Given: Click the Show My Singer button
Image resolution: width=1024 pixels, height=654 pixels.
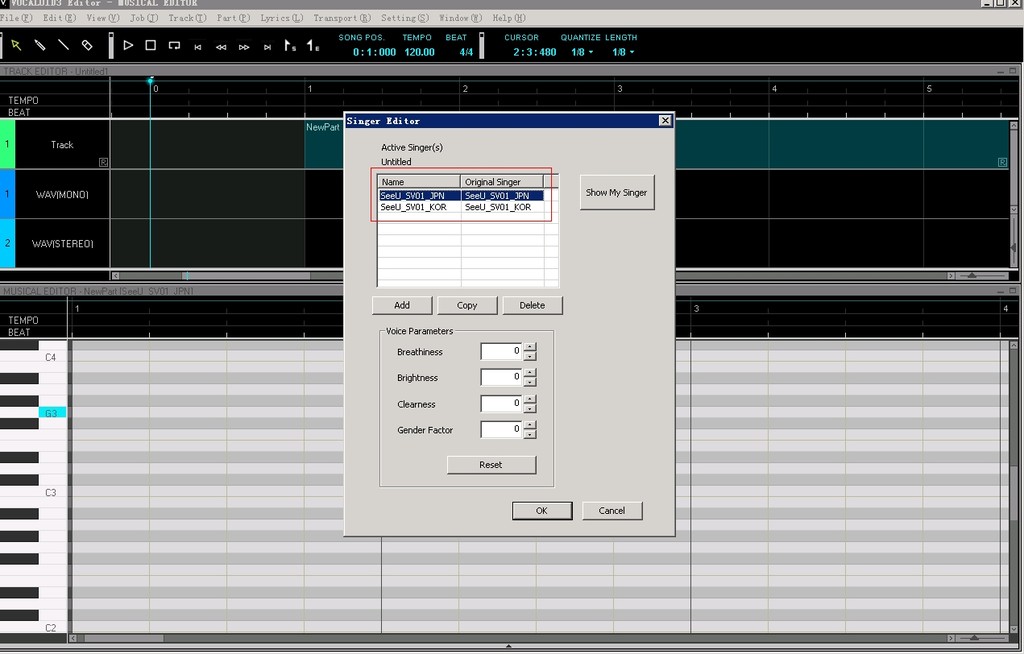Looking at the screenshot, I should (616, 192).
